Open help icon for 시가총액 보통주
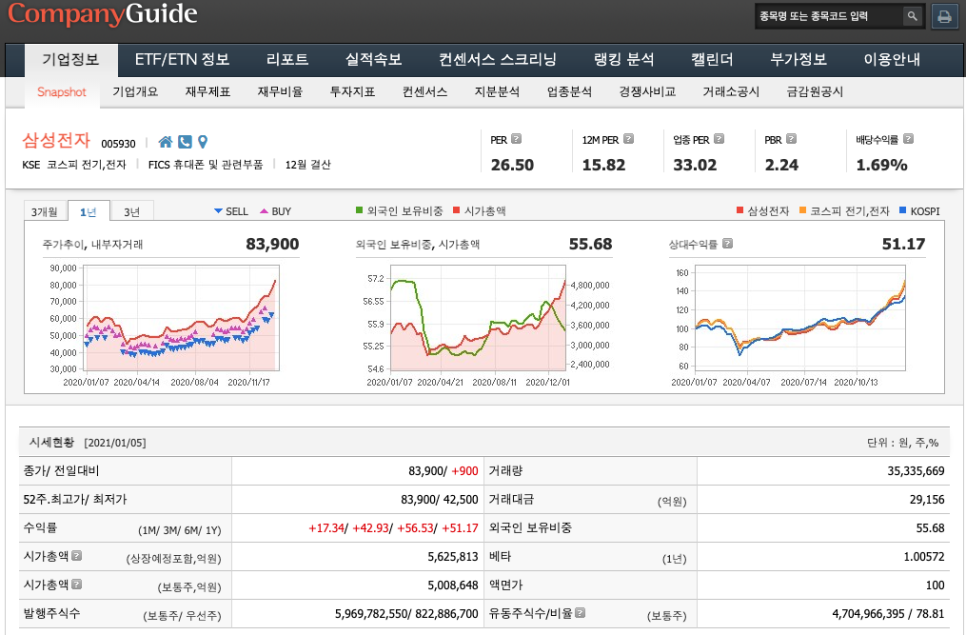This screenshot has height=635, width=966. 76,584
